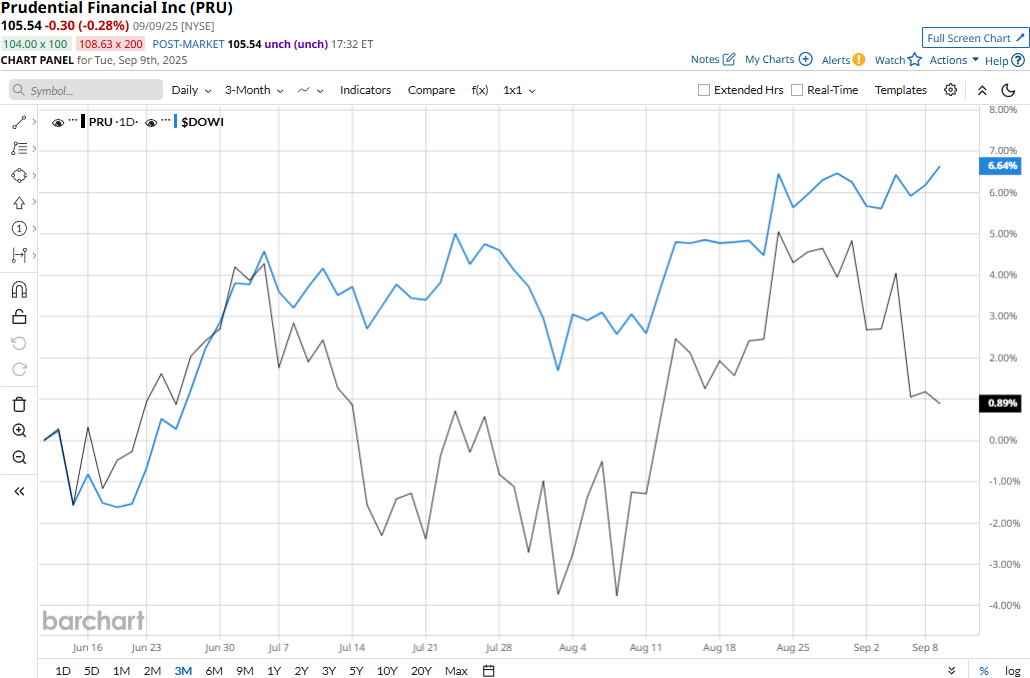Expand the line tool submenu arrow
Image resolution: width=1030 pixels, height=678 pixels.
34,122
